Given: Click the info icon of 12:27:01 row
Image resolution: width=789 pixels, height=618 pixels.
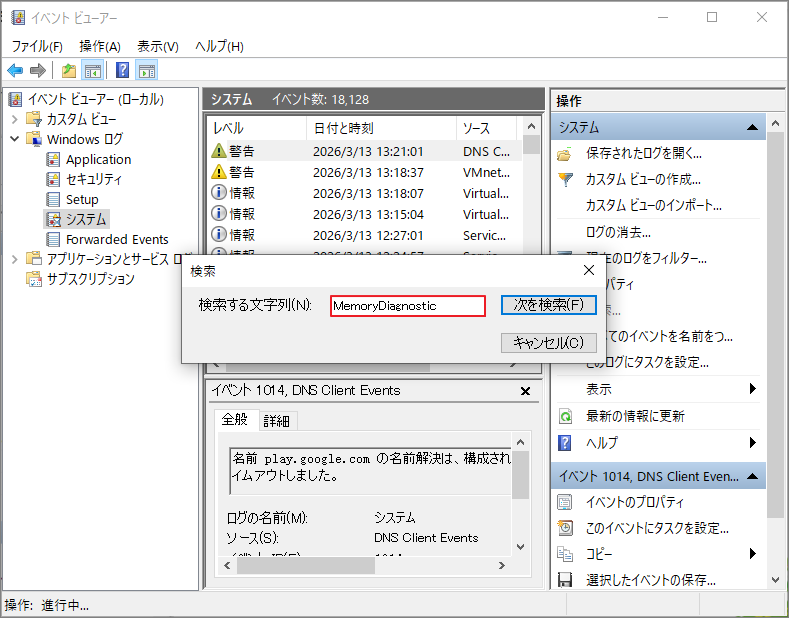Looking at the screenshot, I should point(219,235).
